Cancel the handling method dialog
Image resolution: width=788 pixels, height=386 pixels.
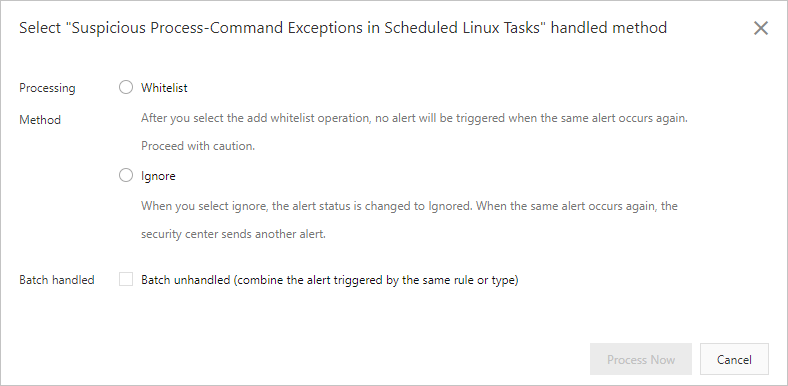(x=734, y=359)
